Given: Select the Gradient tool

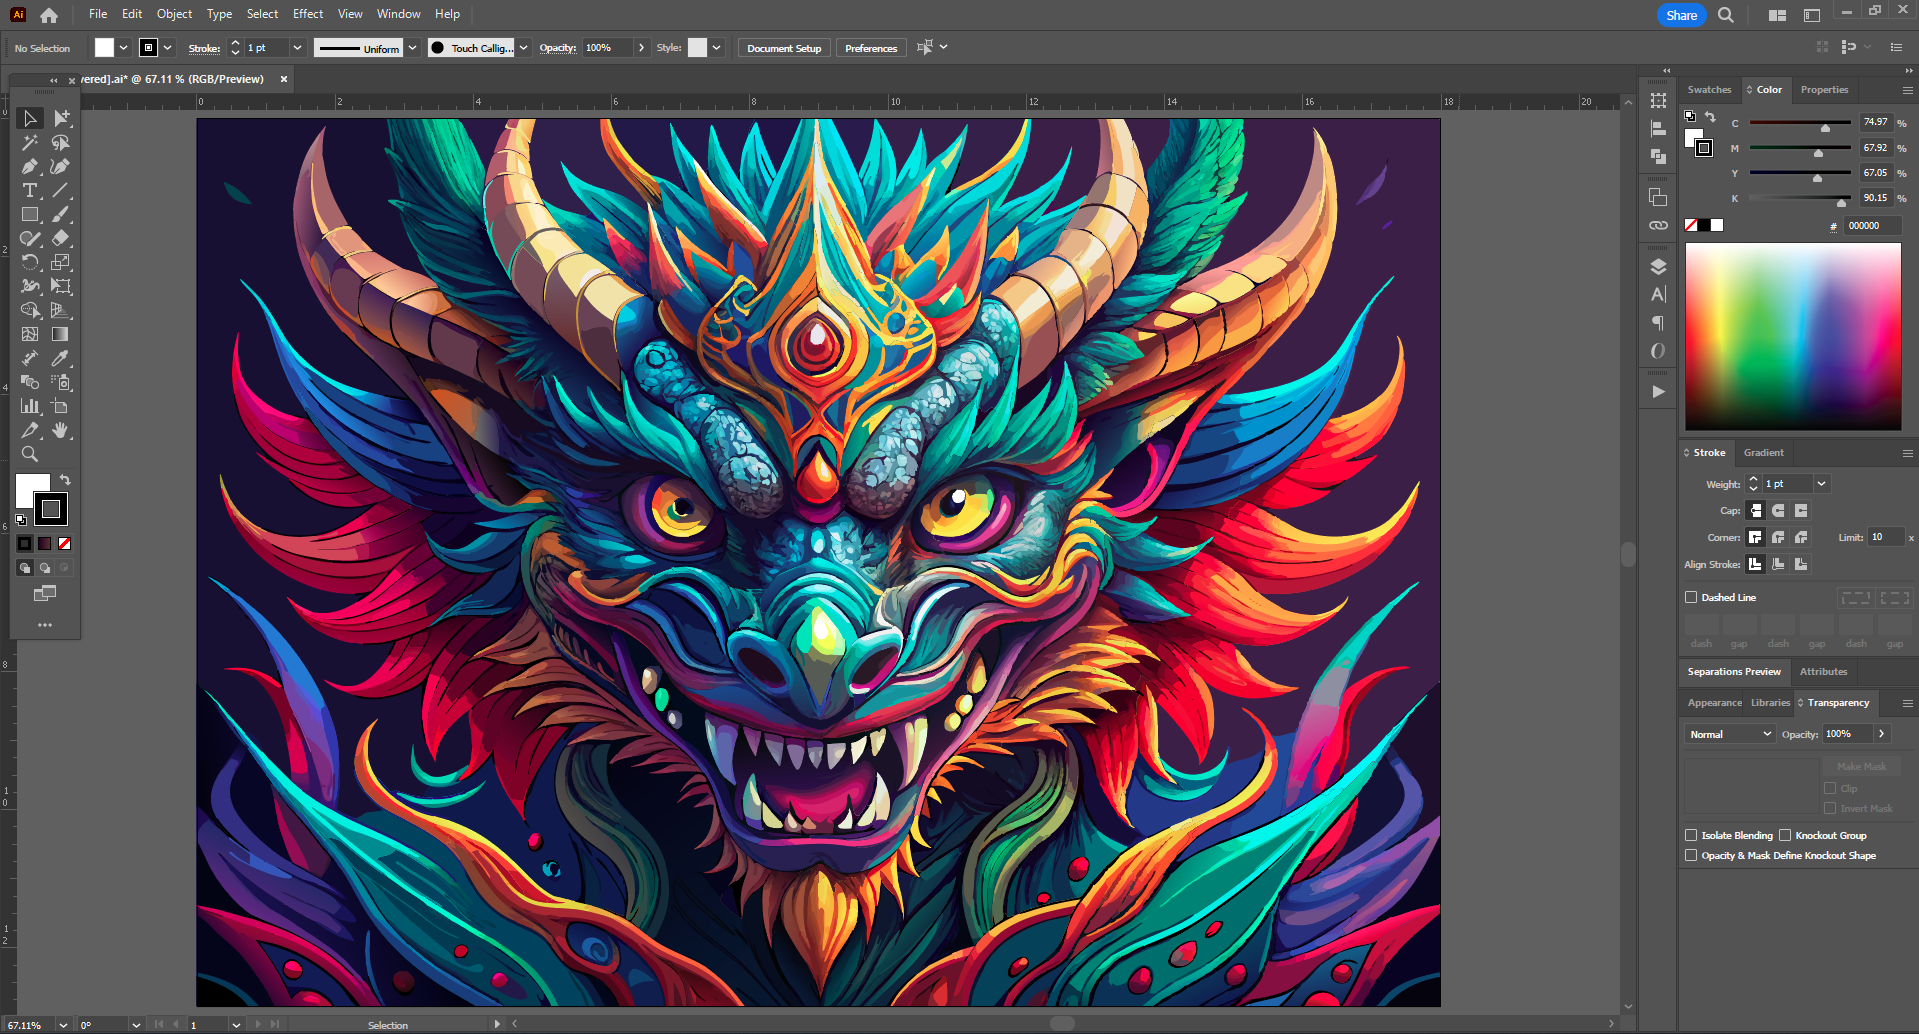Looking at the screenshot, I should pyautogui.click(x=61, y=334).
